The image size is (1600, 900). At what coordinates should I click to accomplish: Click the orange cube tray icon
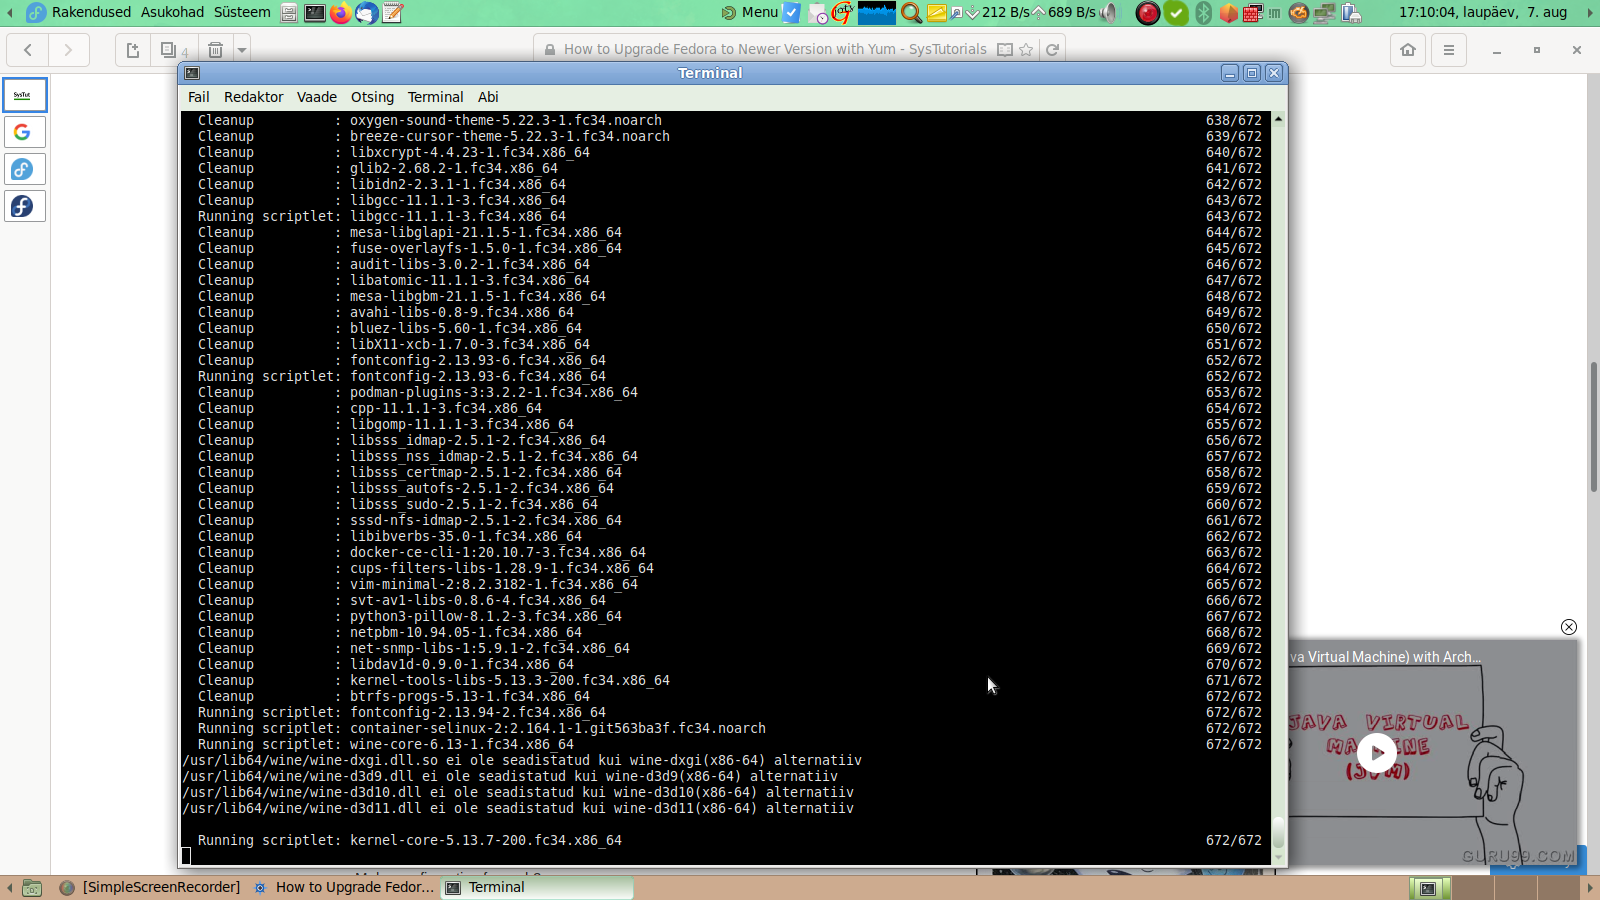tap(1228, 13)
